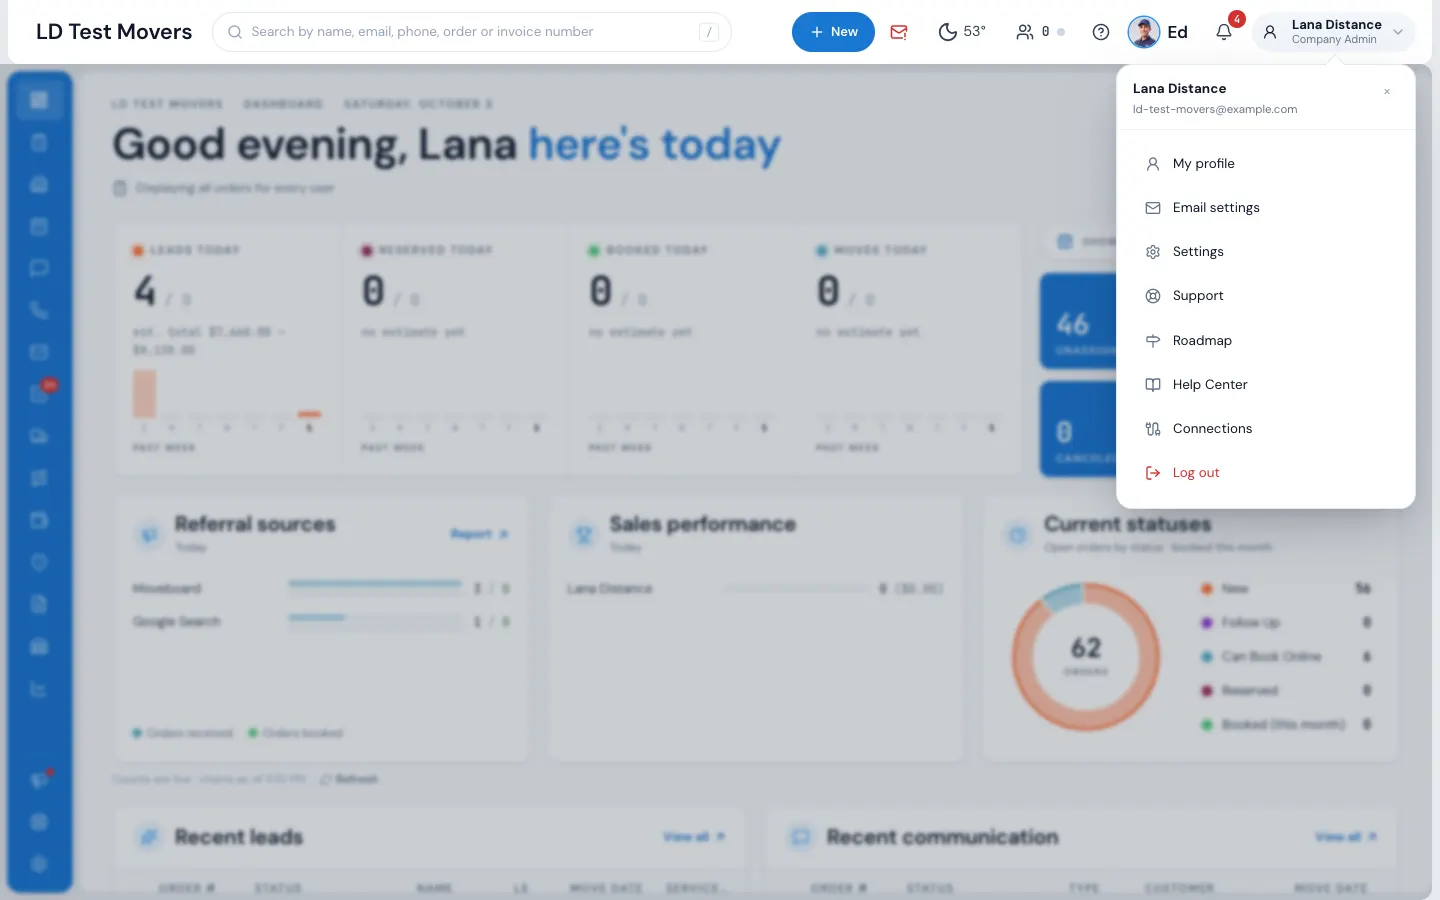Click Ed's profile avatar picture

1144,32
